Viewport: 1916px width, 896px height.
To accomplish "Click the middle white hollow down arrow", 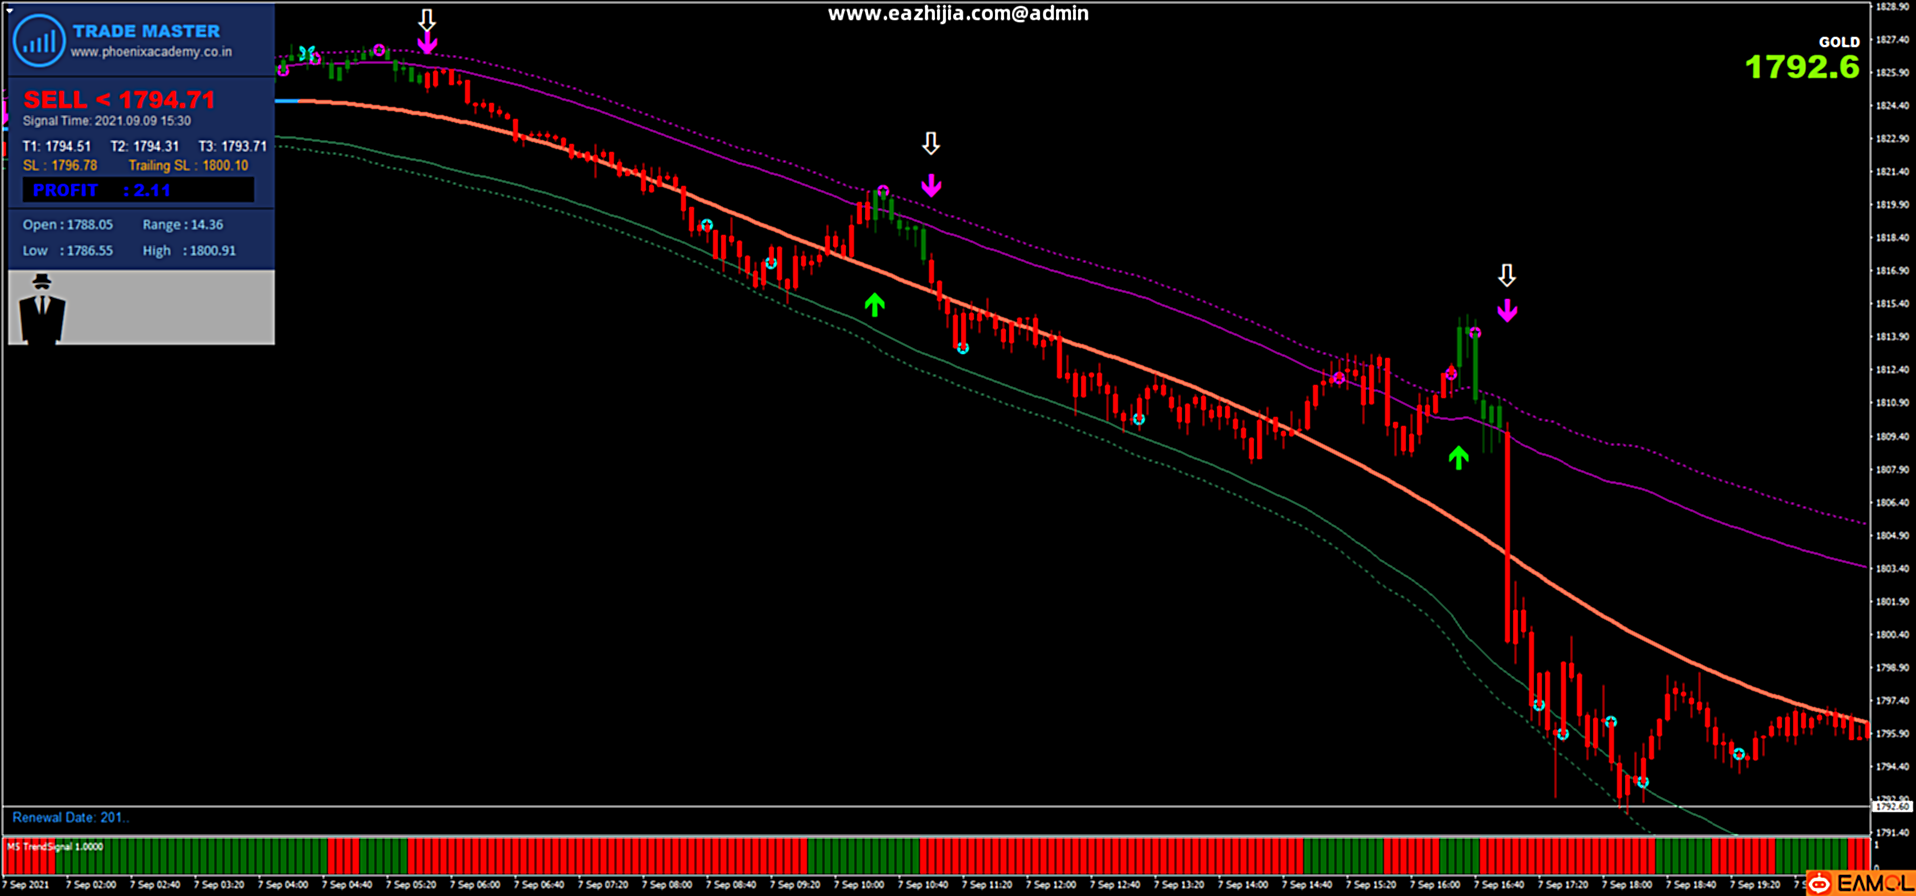I will [931, 144].
